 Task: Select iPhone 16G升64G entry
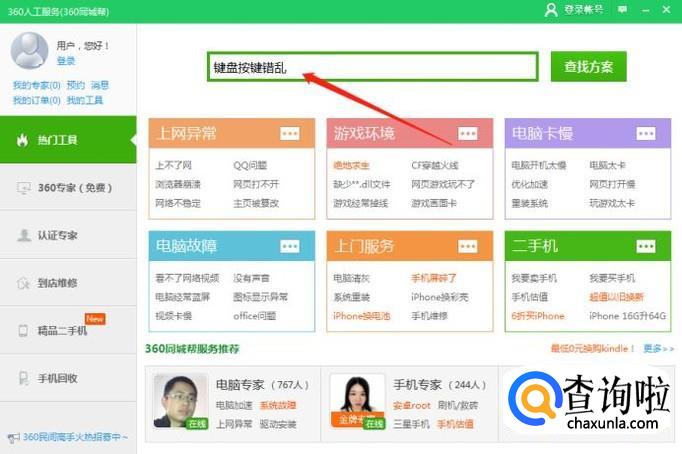tap(628, 316)
